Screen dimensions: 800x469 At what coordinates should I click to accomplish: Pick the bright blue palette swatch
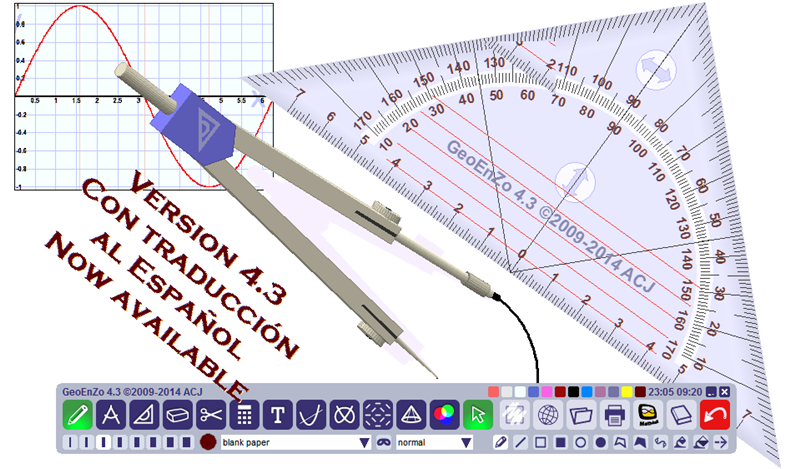(x=587, y=392)
